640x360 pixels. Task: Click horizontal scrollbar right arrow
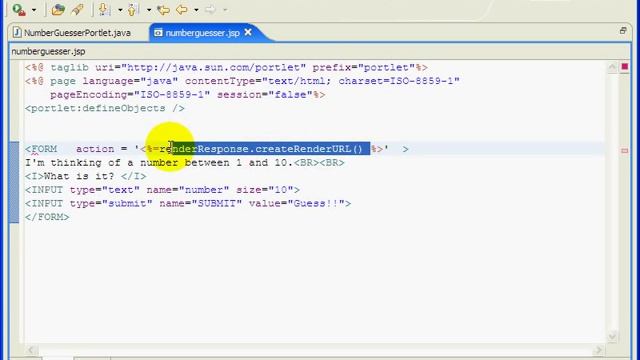(598, 350)
